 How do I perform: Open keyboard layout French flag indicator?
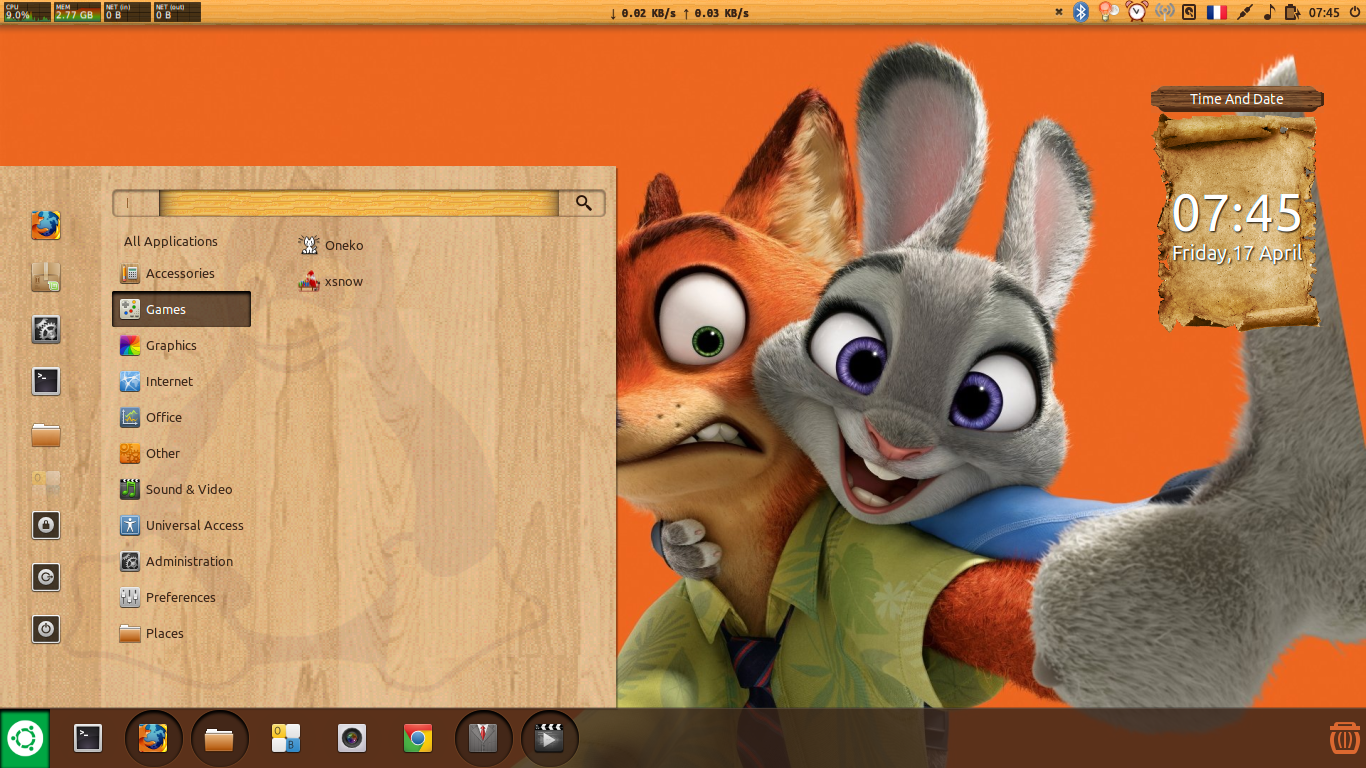click(1216, 12)
